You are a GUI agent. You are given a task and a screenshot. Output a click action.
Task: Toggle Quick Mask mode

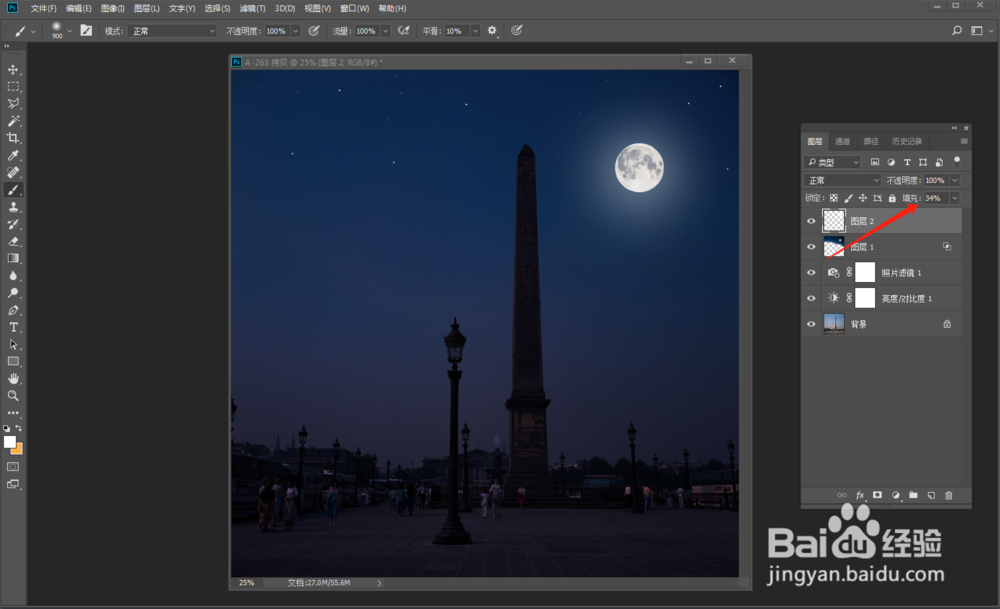[13, 467]
